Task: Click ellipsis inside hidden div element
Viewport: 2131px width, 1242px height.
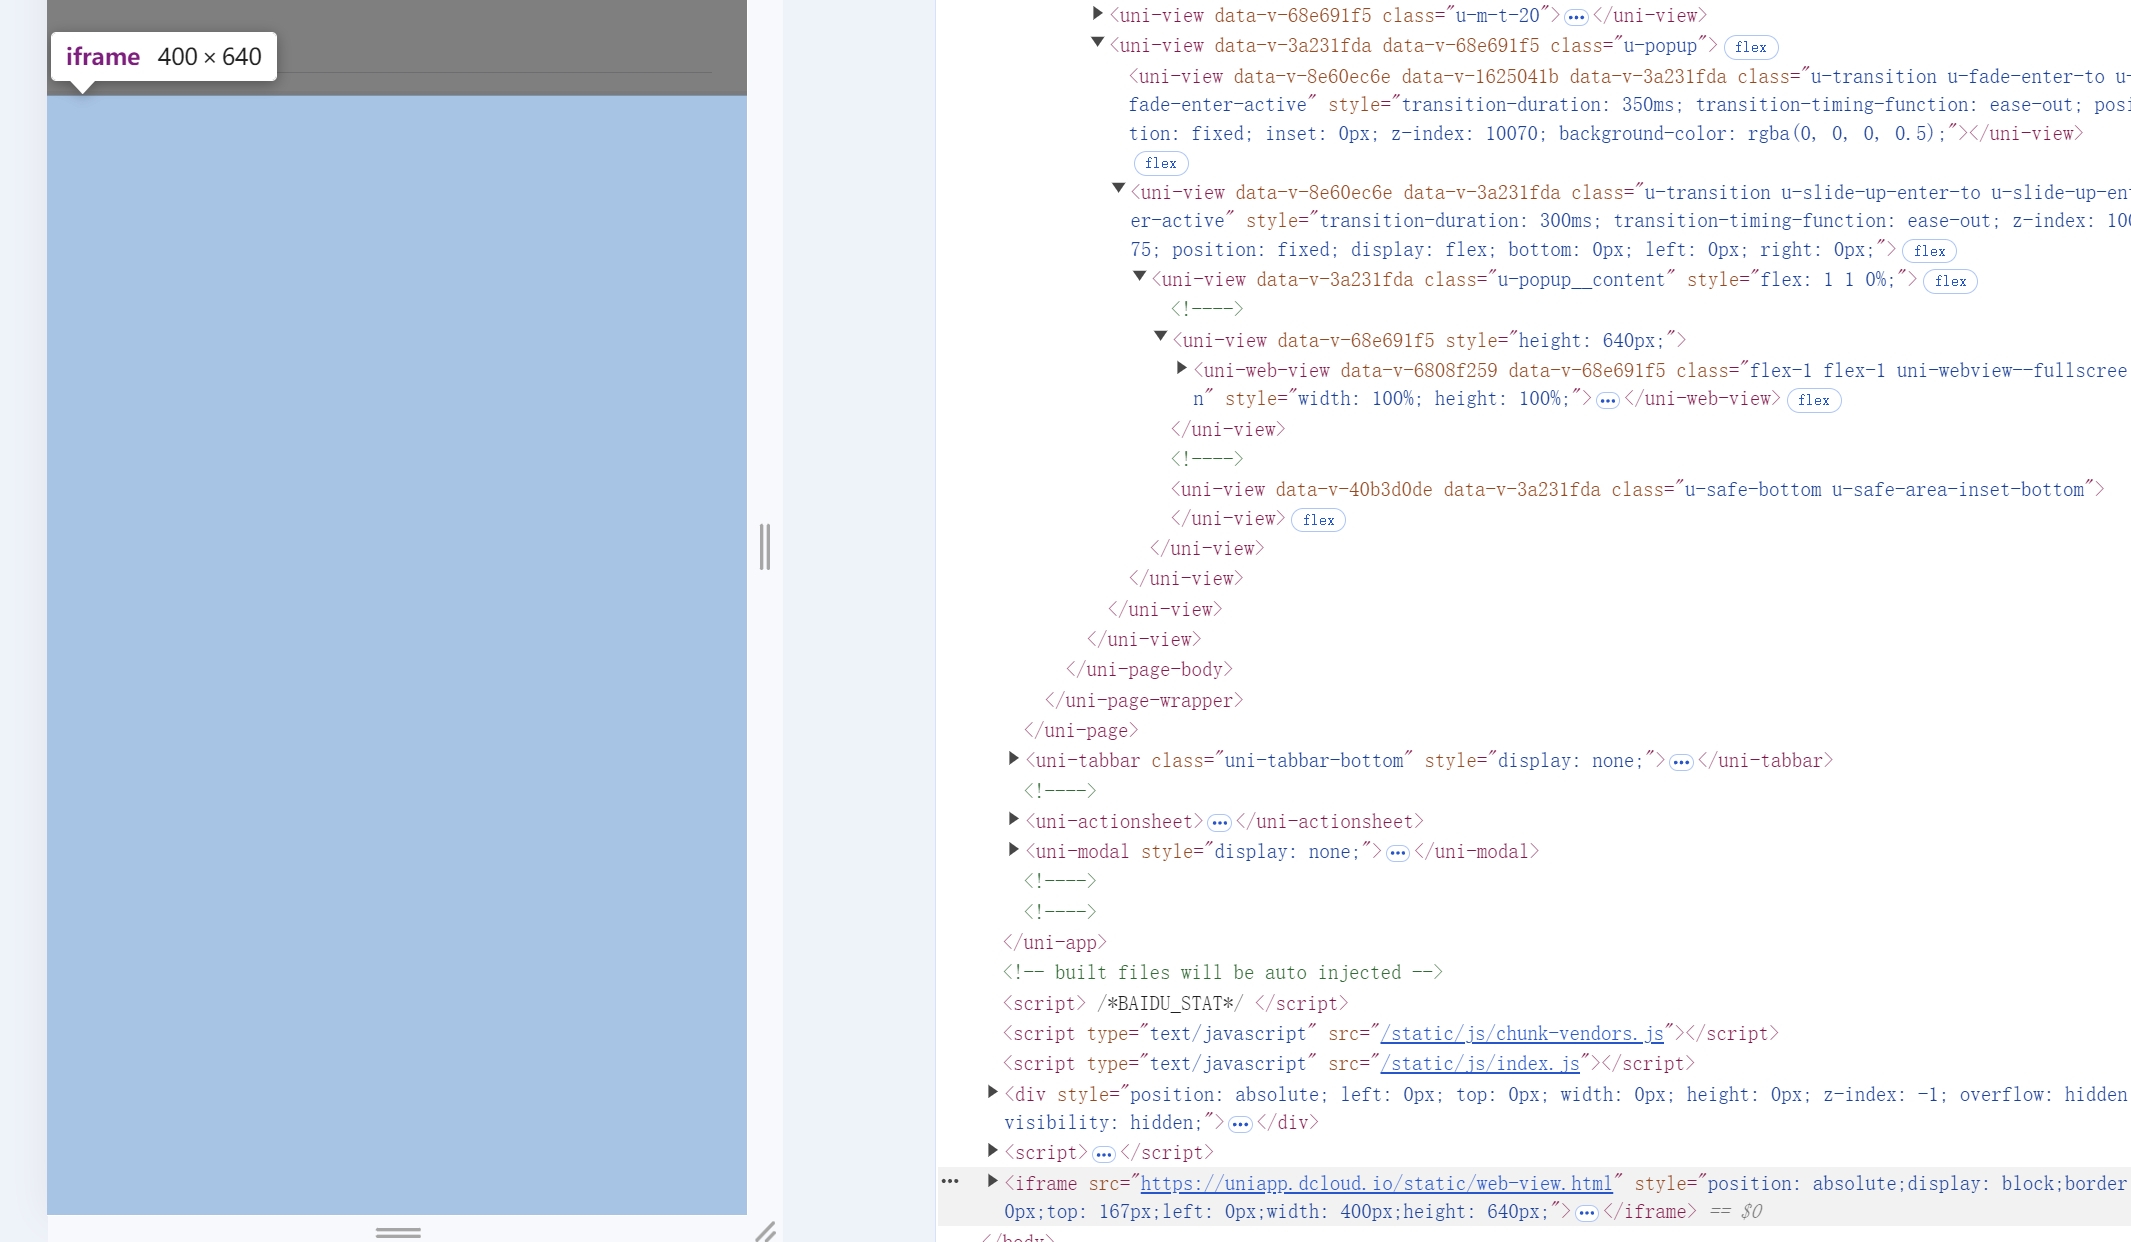Action: pyautogui.click(x=1240, y=1124)
